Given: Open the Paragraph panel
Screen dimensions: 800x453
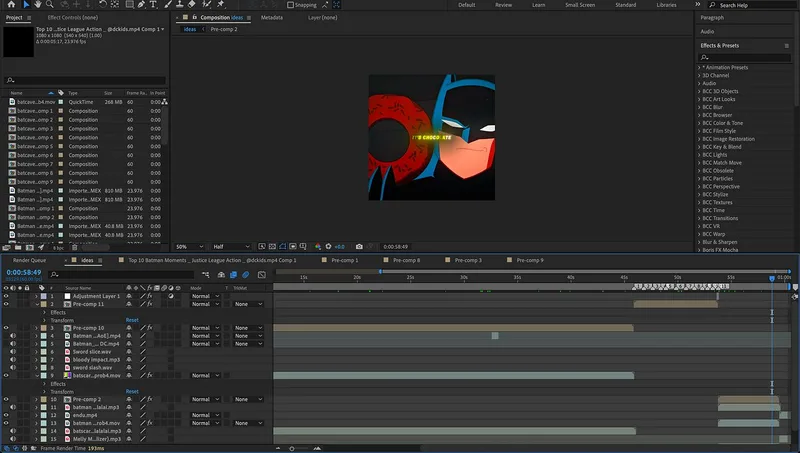Looking at the screenshot, I should click(x=712, y=17).
